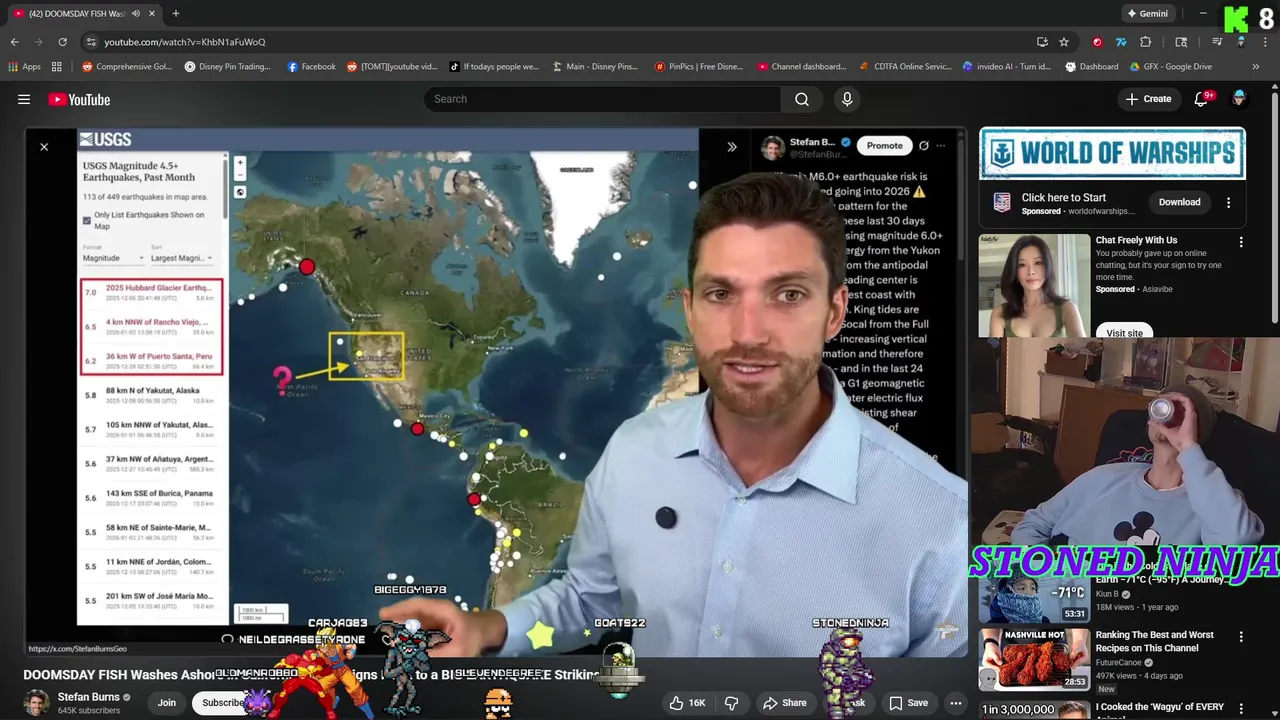Open the If todays people we... TikTok bookmark
1280x720 pixels.
(x=494, y=67)
